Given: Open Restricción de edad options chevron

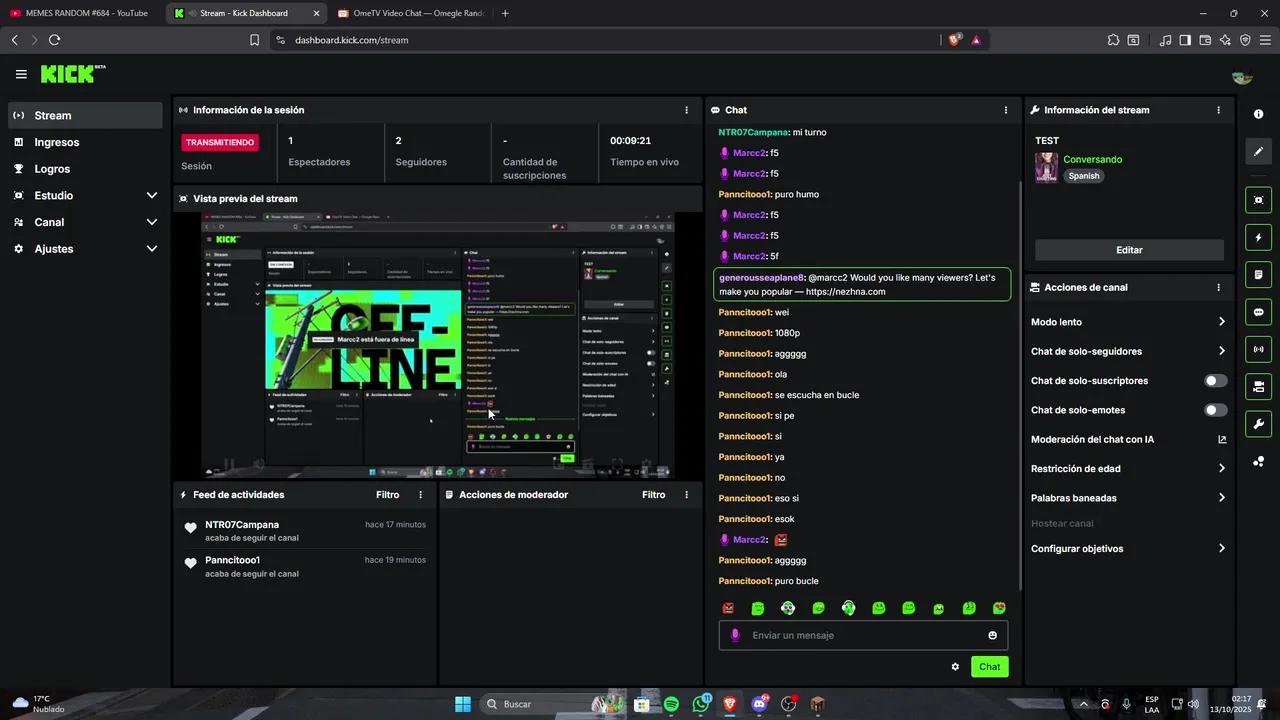Looking at the screenshot, I should tap(1221, 468).
